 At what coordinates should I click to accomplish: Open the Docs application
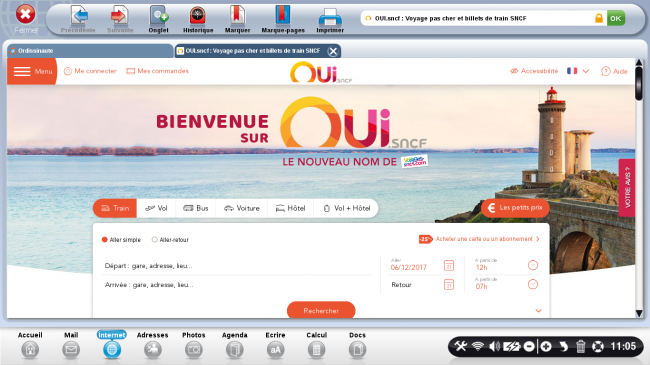click(x=357, y=345)
